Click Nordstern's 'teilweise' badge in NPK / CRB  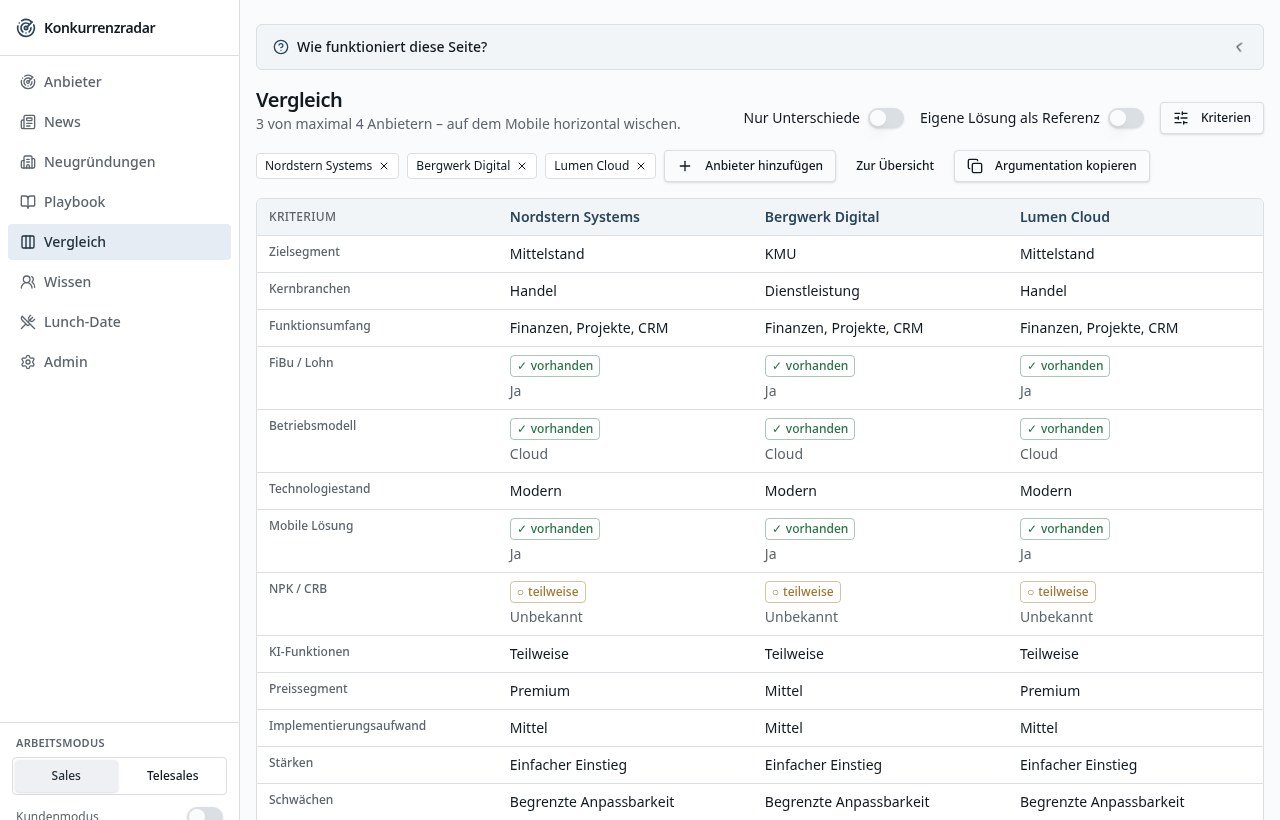[x=548, y=592]
